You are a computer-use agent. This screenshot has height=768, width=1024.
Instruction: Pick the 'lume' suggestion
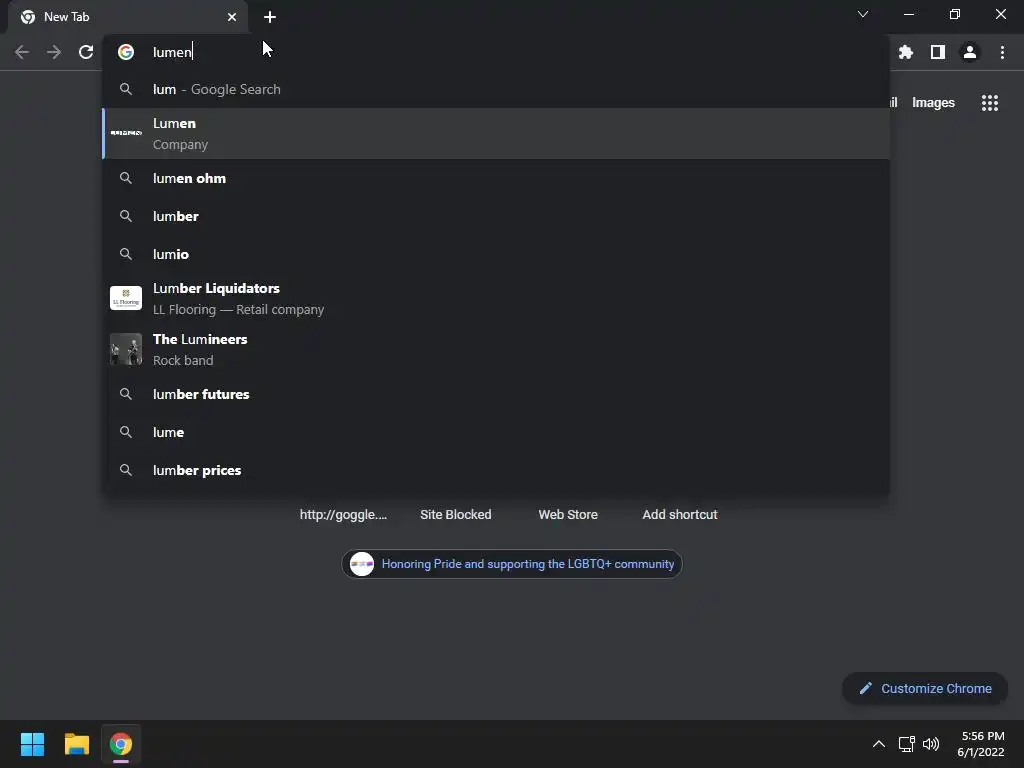496,432
